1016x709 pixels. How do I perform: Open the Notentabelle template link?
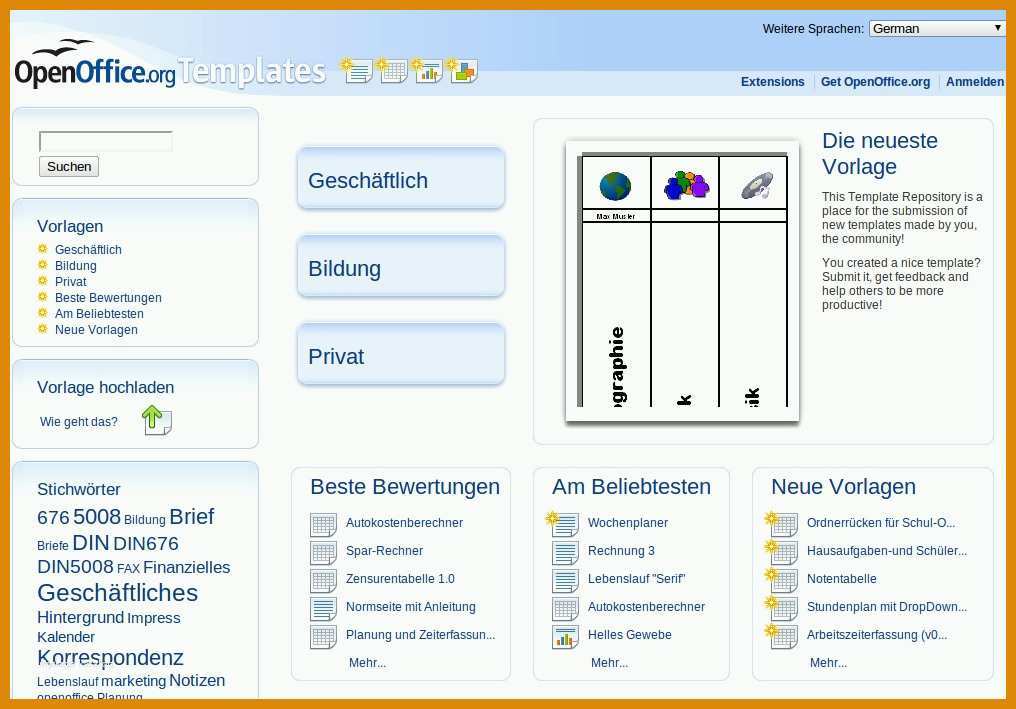841,579
